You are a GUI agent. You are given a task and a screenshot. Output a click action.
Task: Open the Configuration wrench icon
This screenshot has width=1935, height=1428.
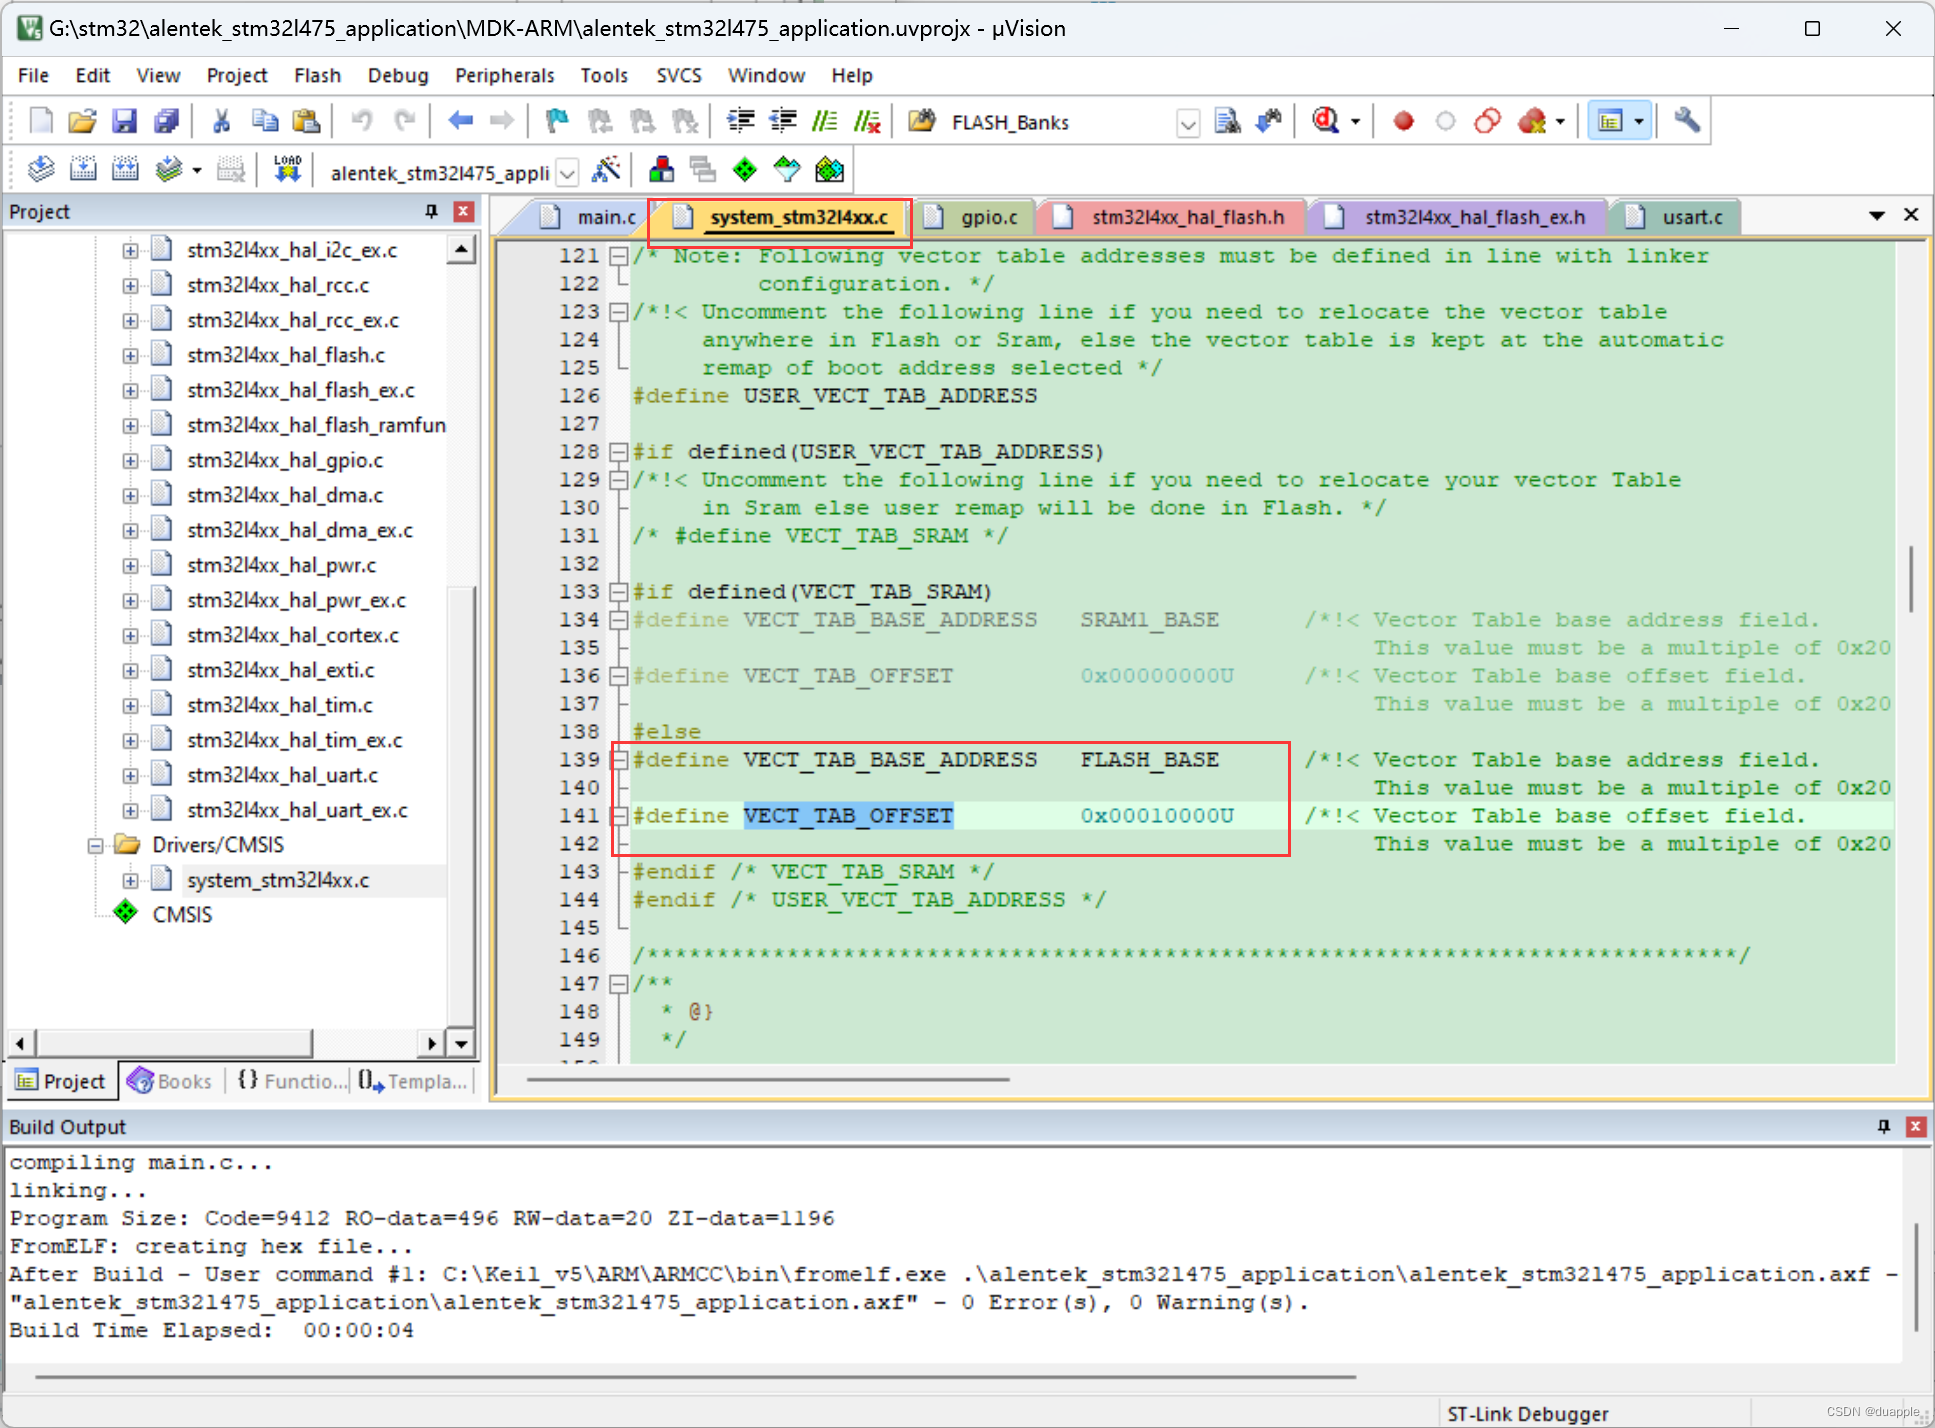click(1687, 121)
